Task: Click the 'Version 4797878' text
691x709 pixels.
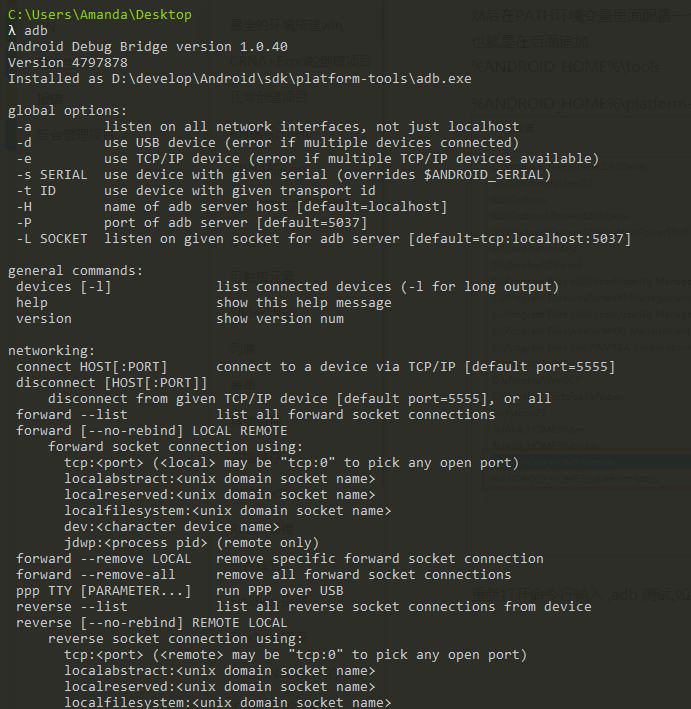Action: coord(67,63)
